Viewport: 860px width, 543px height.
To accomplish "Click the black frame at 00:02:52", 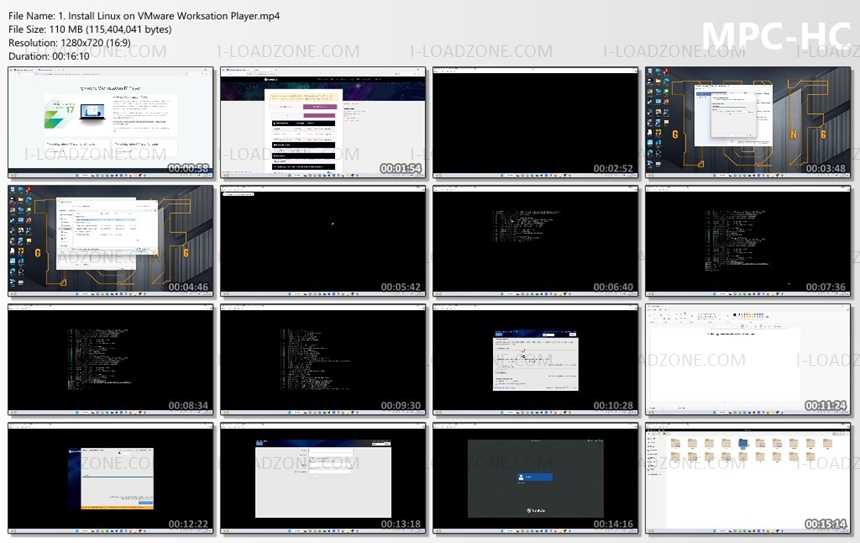I will pyautogui.click(x=536, y=123).
